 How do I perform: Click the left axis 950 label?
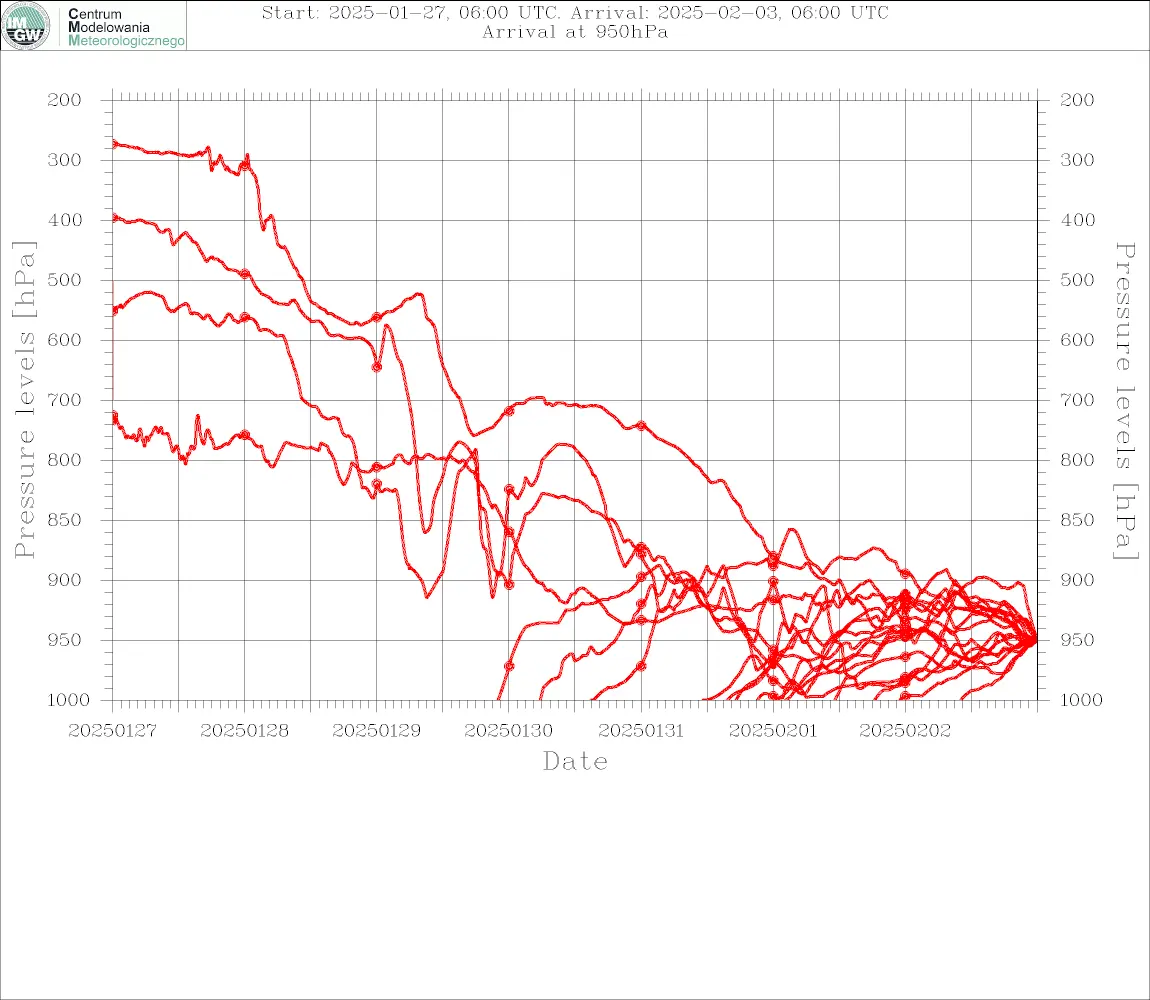[x=65, y=640]
